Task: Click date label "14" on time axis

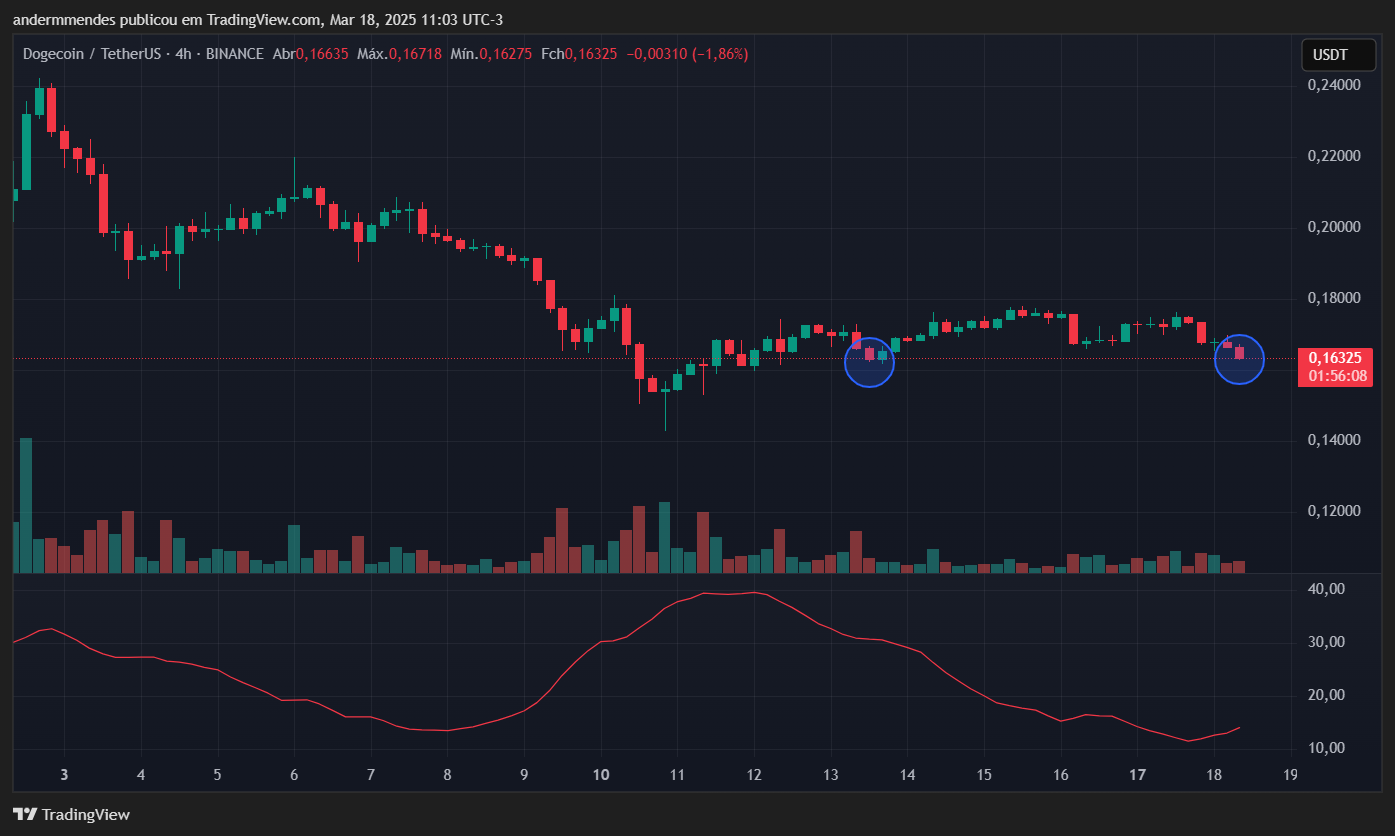Action: coord(908,775)
